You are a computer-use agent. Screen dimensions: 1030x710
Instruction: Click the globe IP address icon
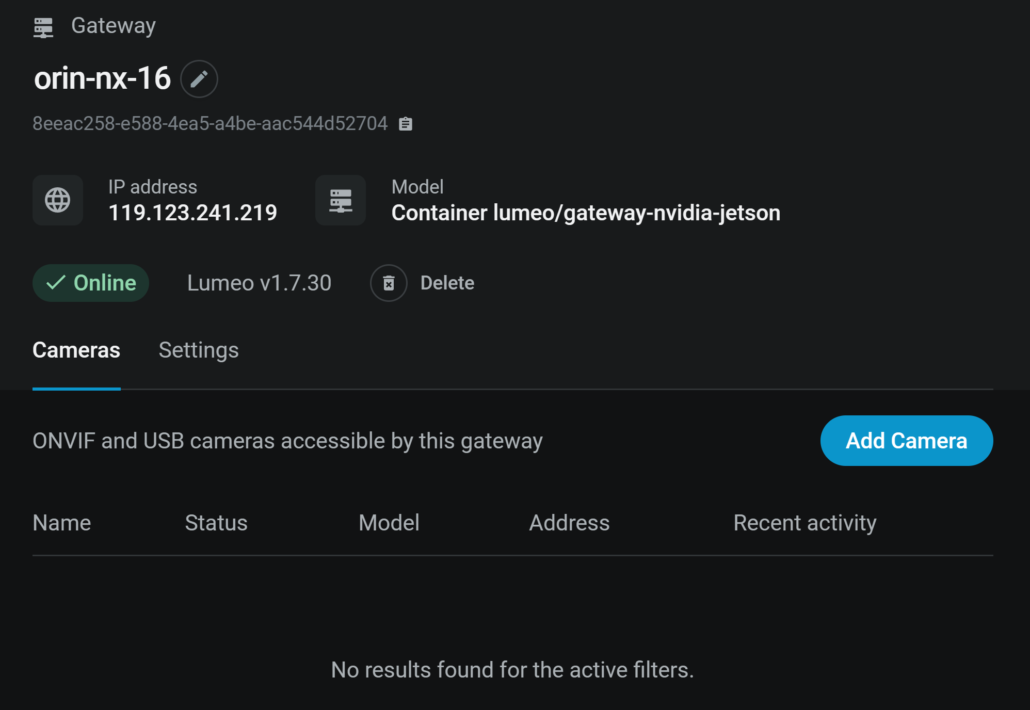pyautogui.click(x=58, y=200)
